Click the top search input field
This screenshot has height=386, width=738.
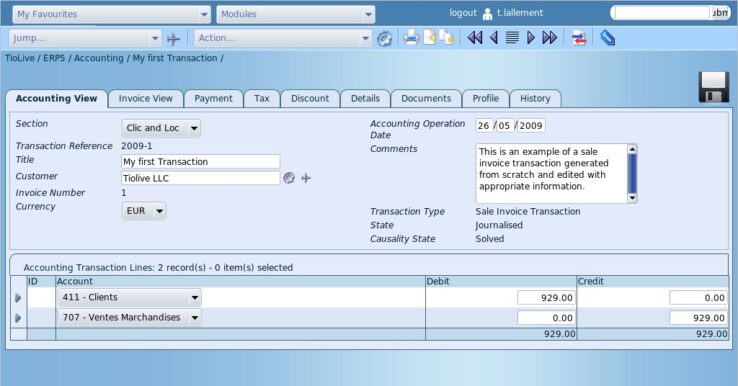pos(661,13)
